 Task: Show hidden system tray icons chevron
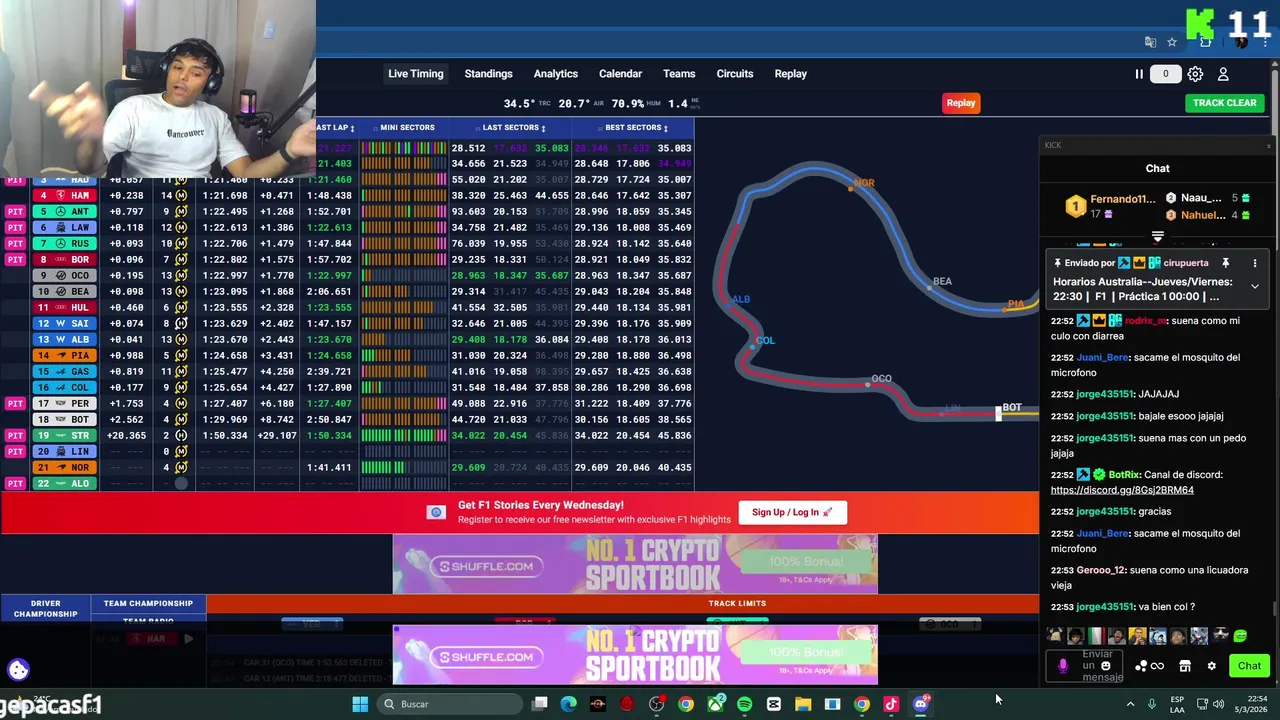tap(1131, 704)
